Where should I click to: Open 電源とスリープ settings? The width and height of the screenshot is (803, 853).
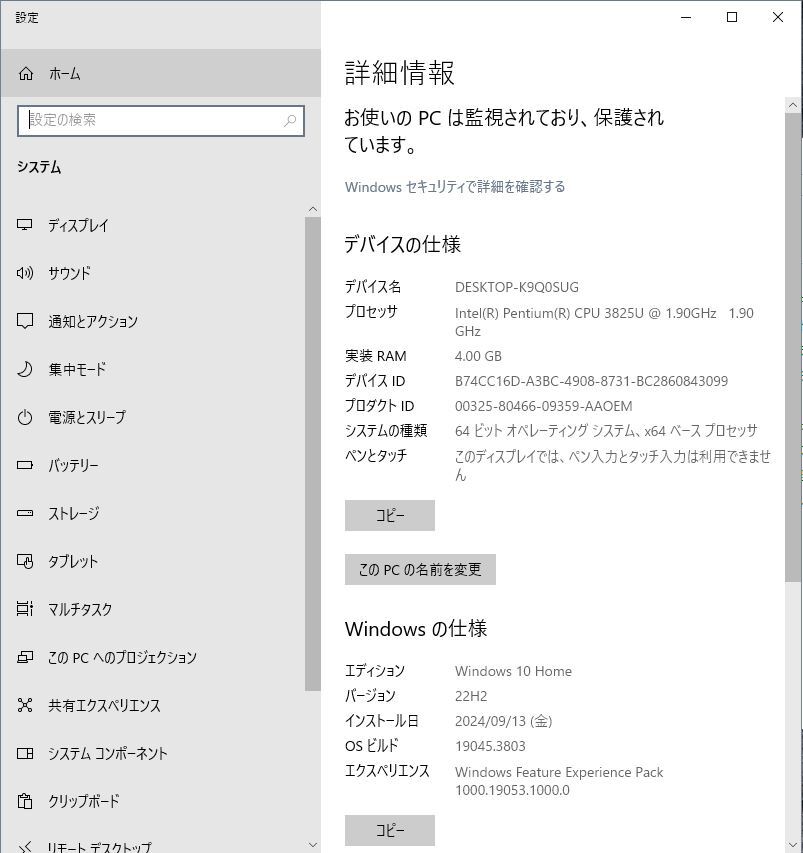(152, 417)
